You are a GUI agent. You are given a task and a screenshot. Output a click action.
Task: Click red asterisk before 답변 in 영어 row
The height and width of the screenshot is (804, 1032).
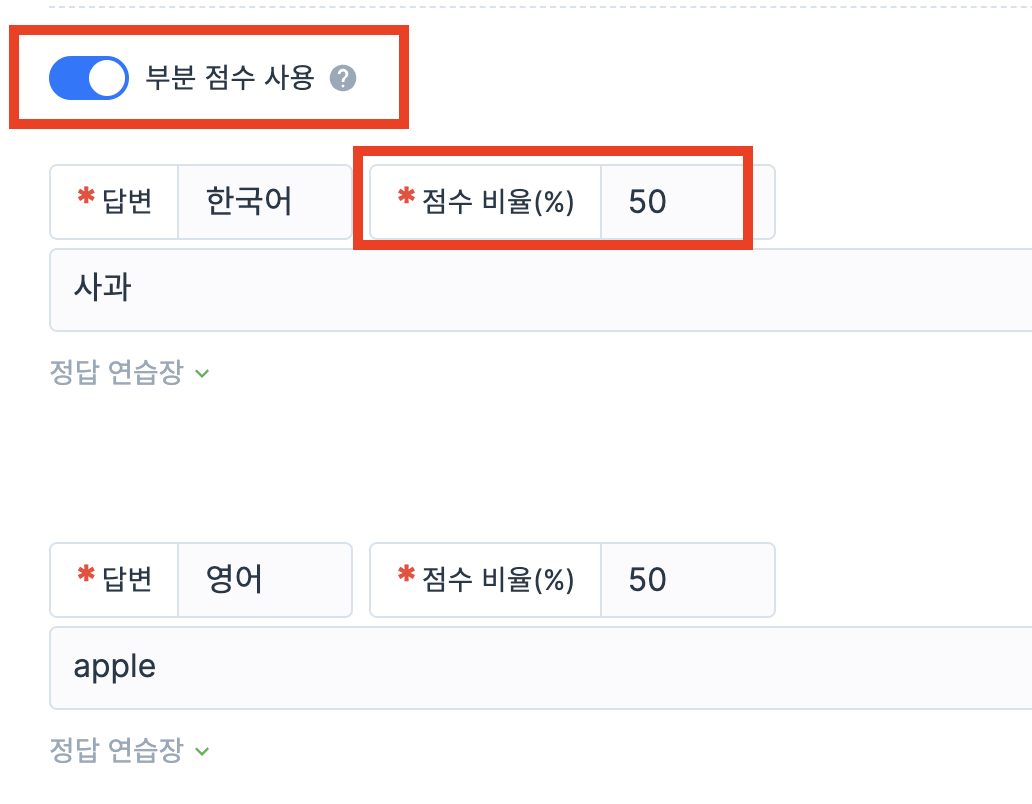(86, 576)
